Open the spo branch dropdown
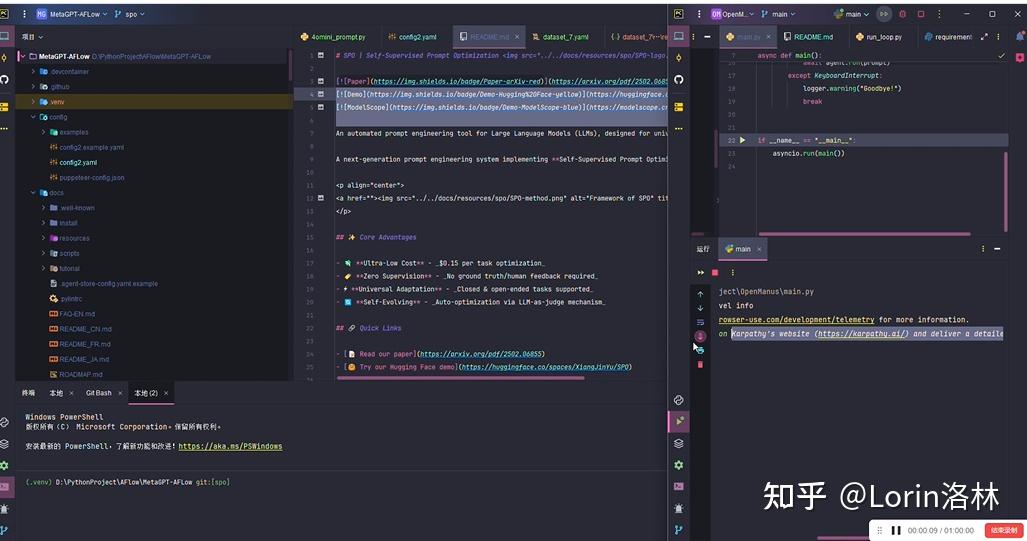The height and width of the screenshot is (541, 1027). pyautogui.click(x=131, y=14)
